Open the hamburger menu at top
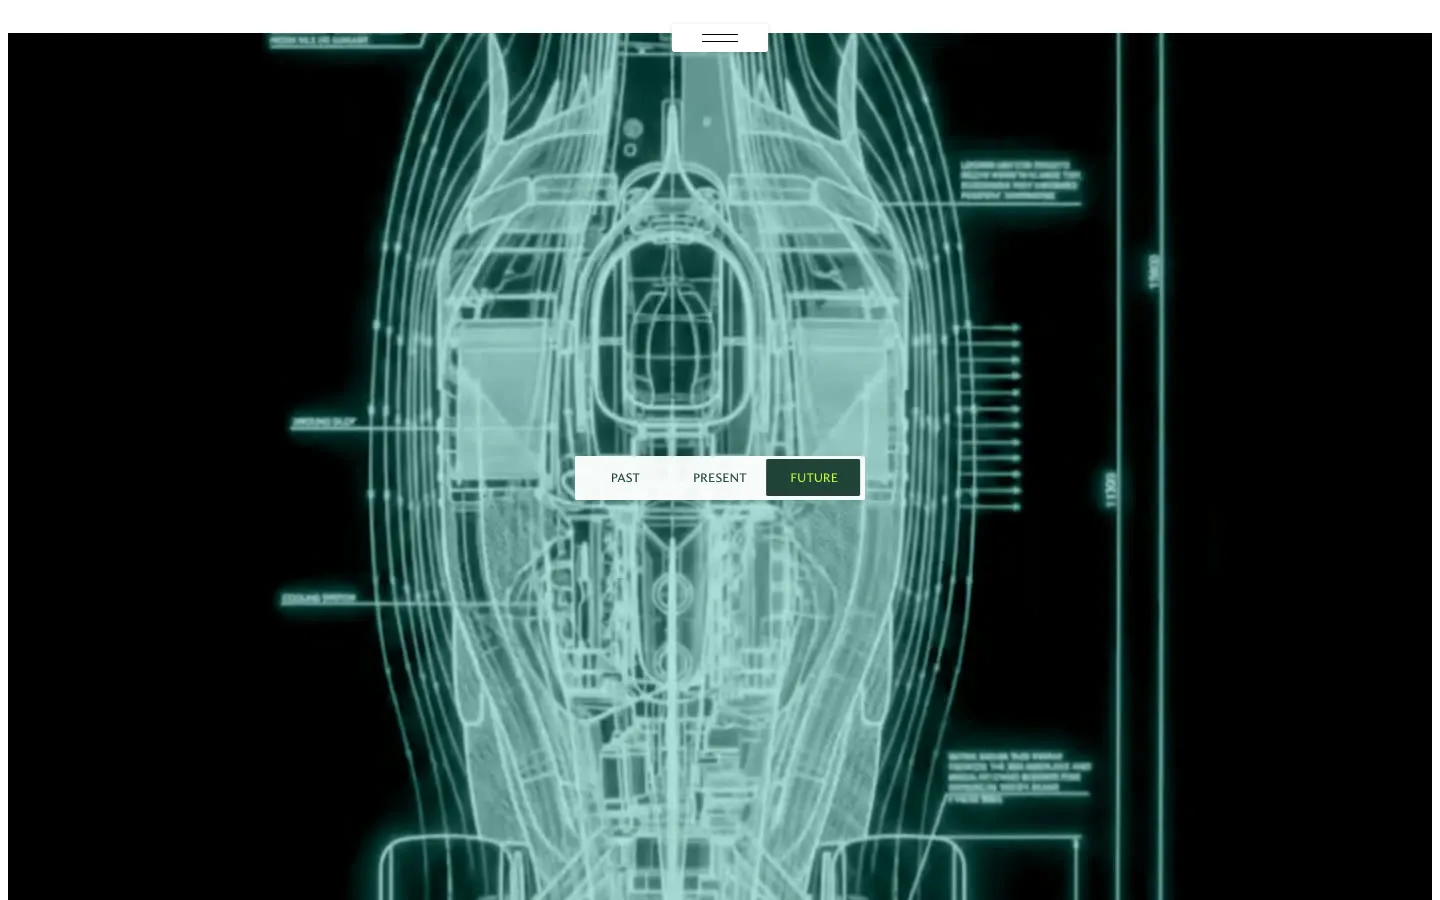 (720, 38)
